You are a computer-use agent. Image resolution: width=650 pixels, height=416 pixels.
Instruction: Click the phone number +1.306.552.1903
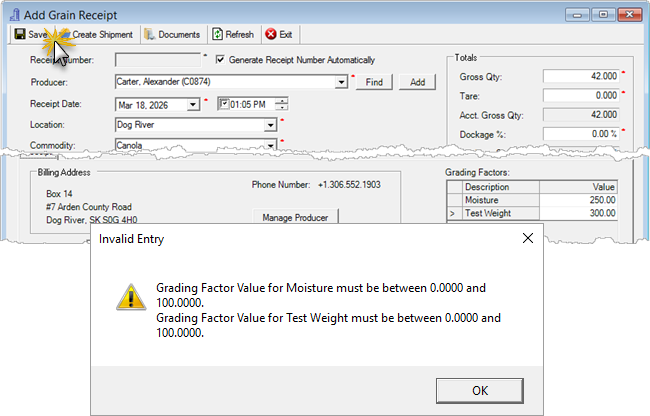click(349, 185)
